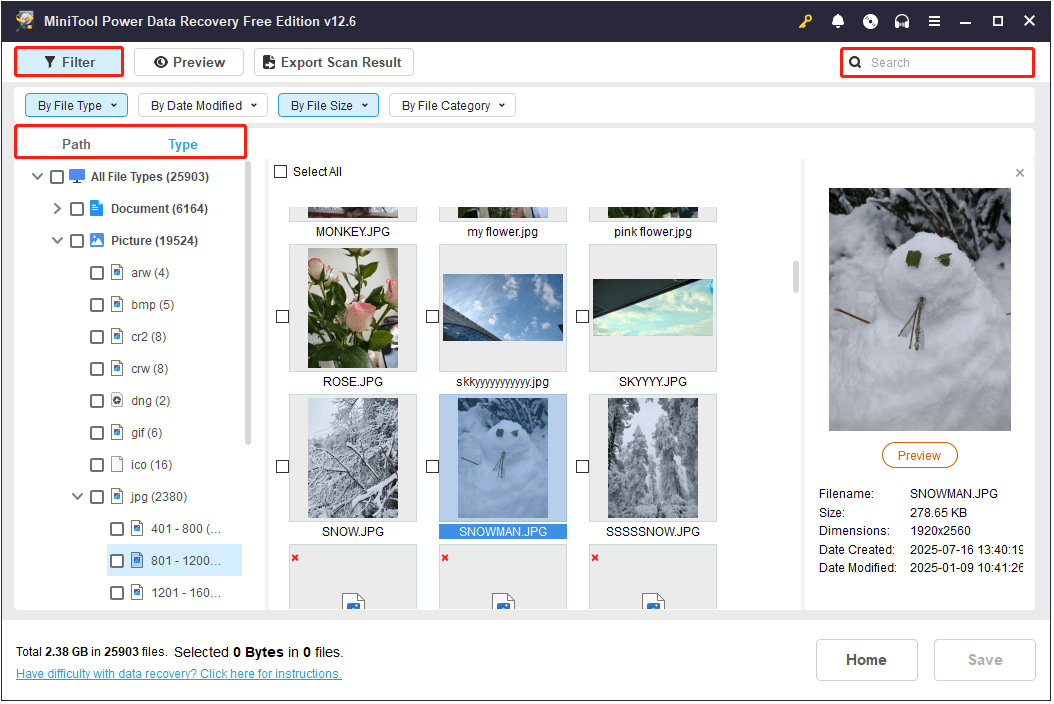Click the bell notification icon

pos(838,20)
